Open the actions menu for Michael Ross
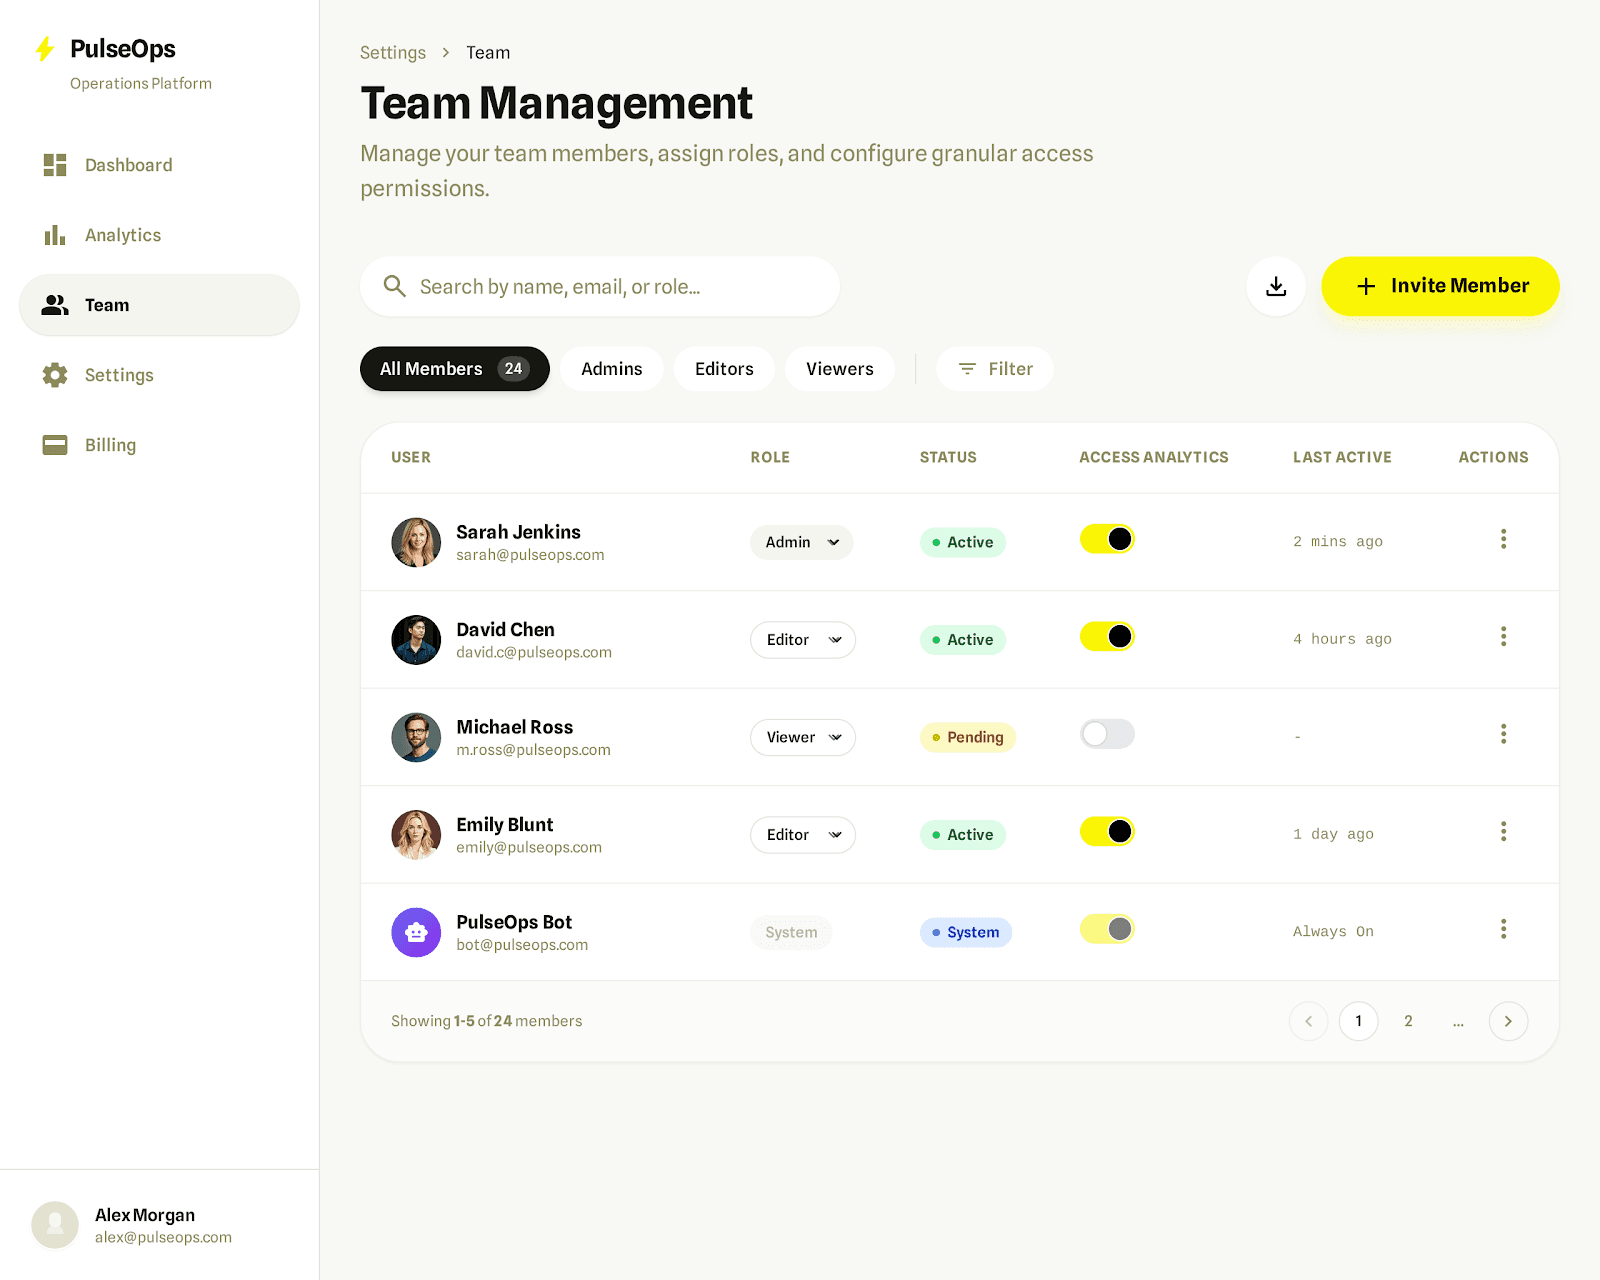 [x=1503, y=735]
